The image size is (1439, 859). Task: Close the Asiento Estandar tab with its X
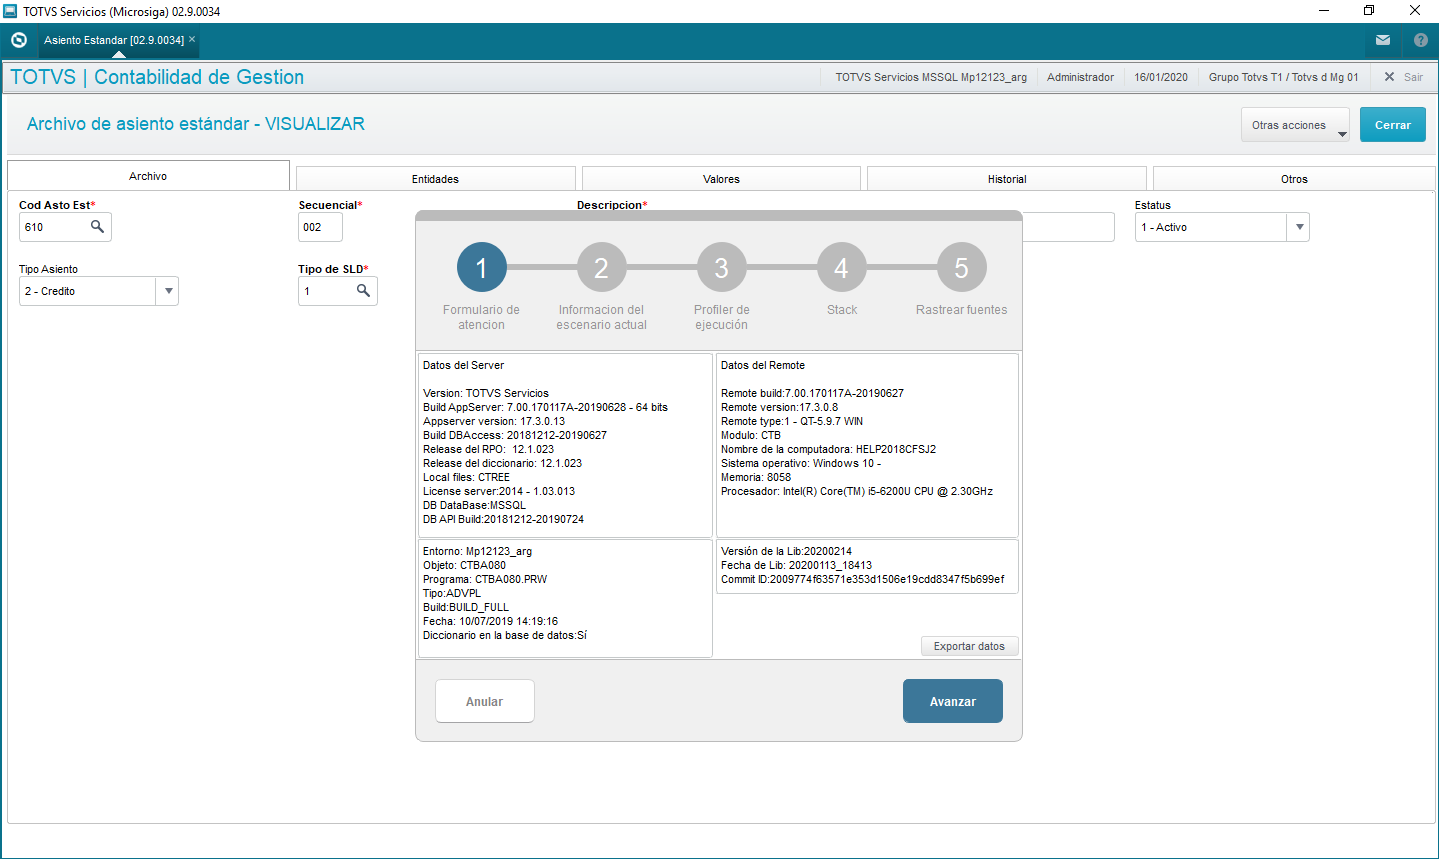pos(192,39)
